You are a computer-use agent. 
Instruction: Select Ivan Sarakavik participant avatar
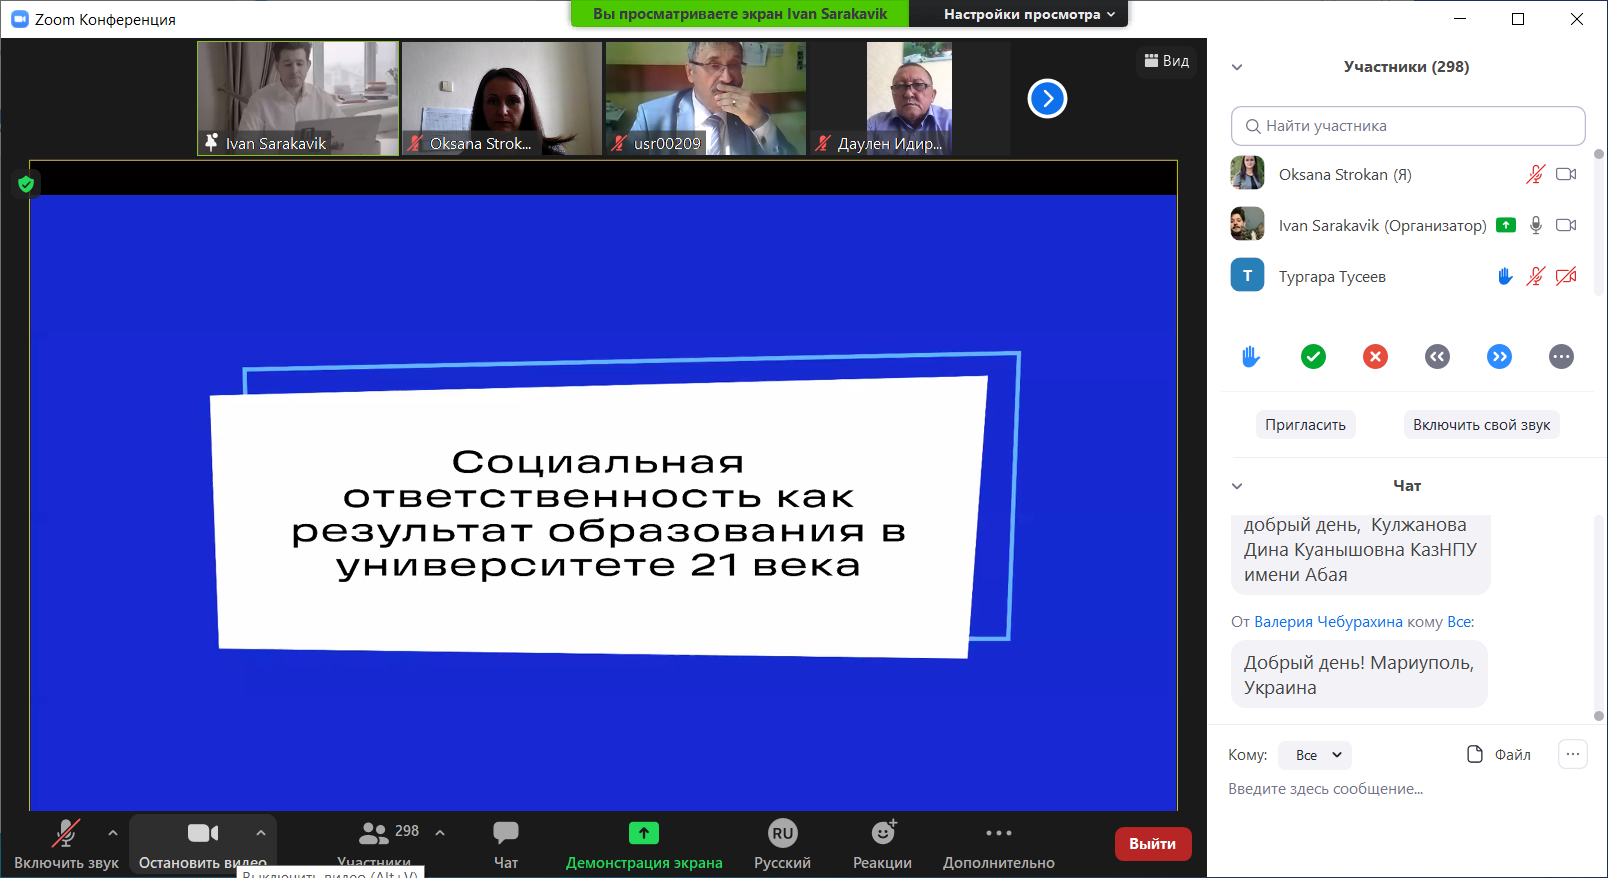(x=1247, y=224)
